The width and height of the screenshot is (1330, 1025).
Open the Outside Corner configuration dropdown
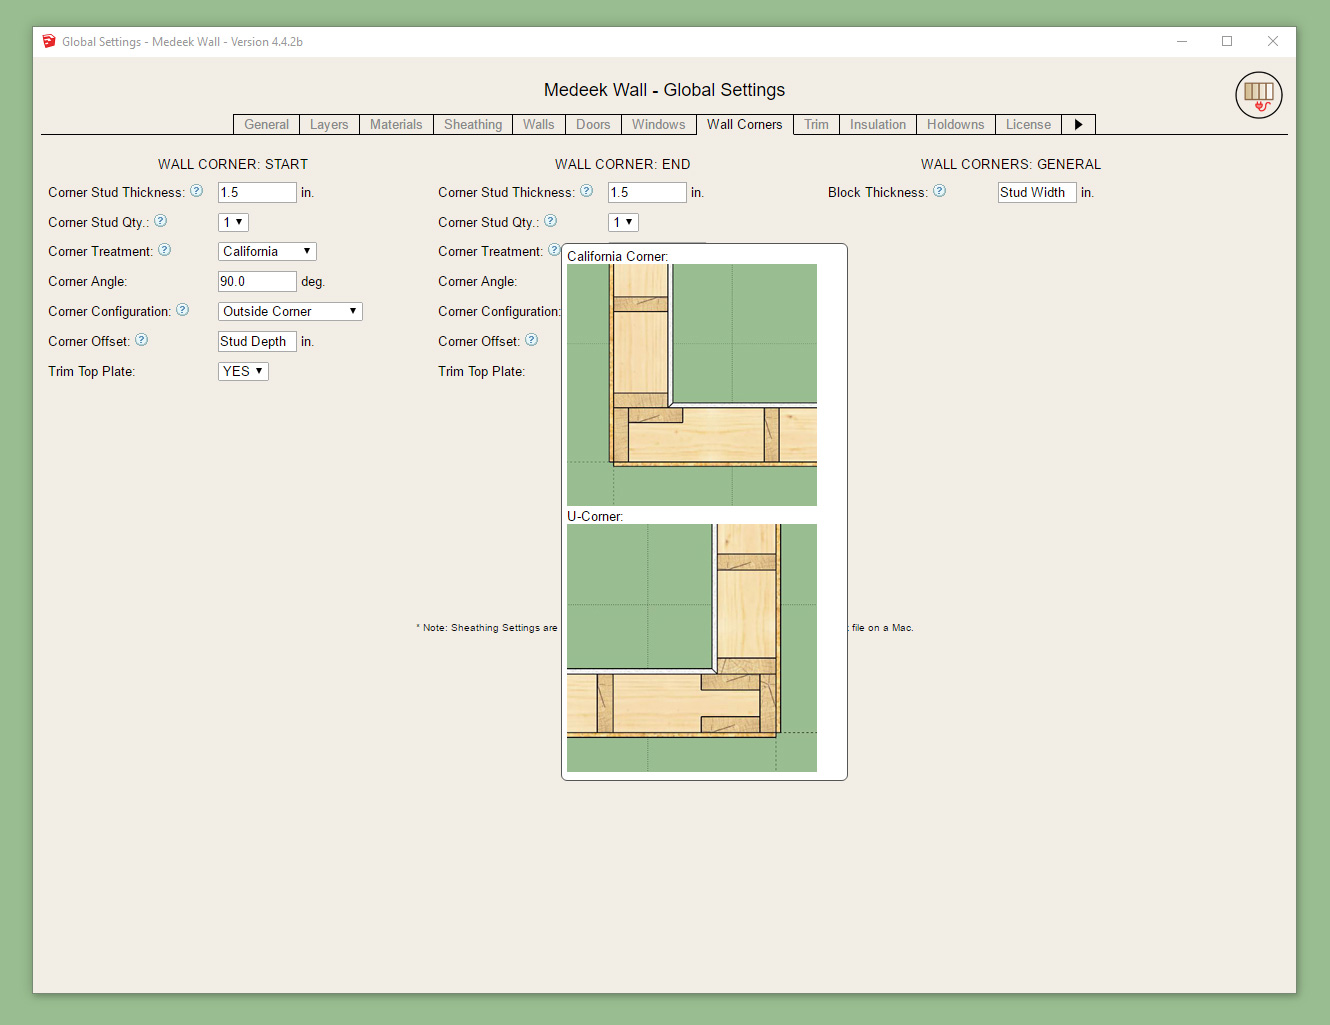coord(290,312)
